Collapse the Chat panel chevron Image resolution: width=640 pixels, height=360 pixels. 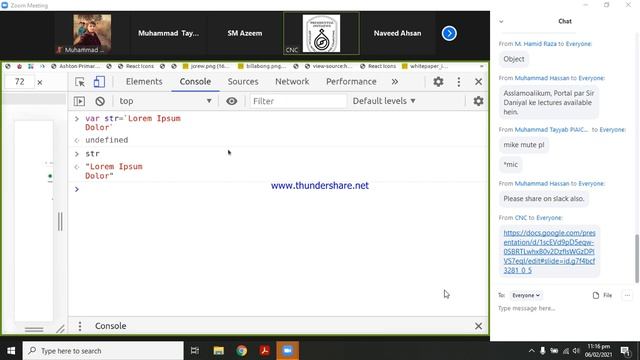point(501,22)
